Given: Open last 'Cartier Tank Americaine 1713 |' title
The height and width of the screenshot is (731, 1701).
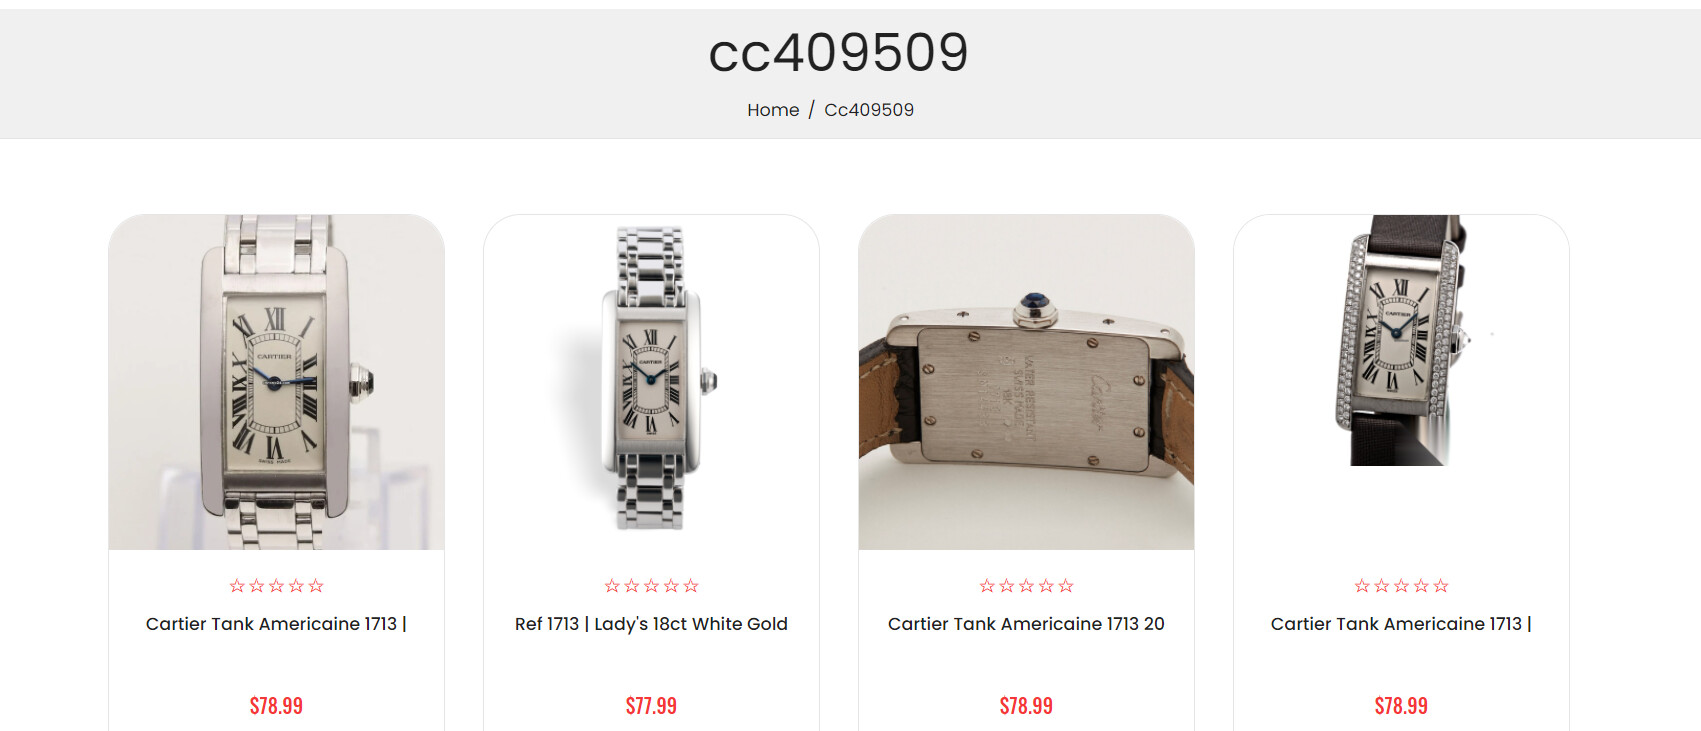Looking at the screenshot, I should pos(1401,624).
